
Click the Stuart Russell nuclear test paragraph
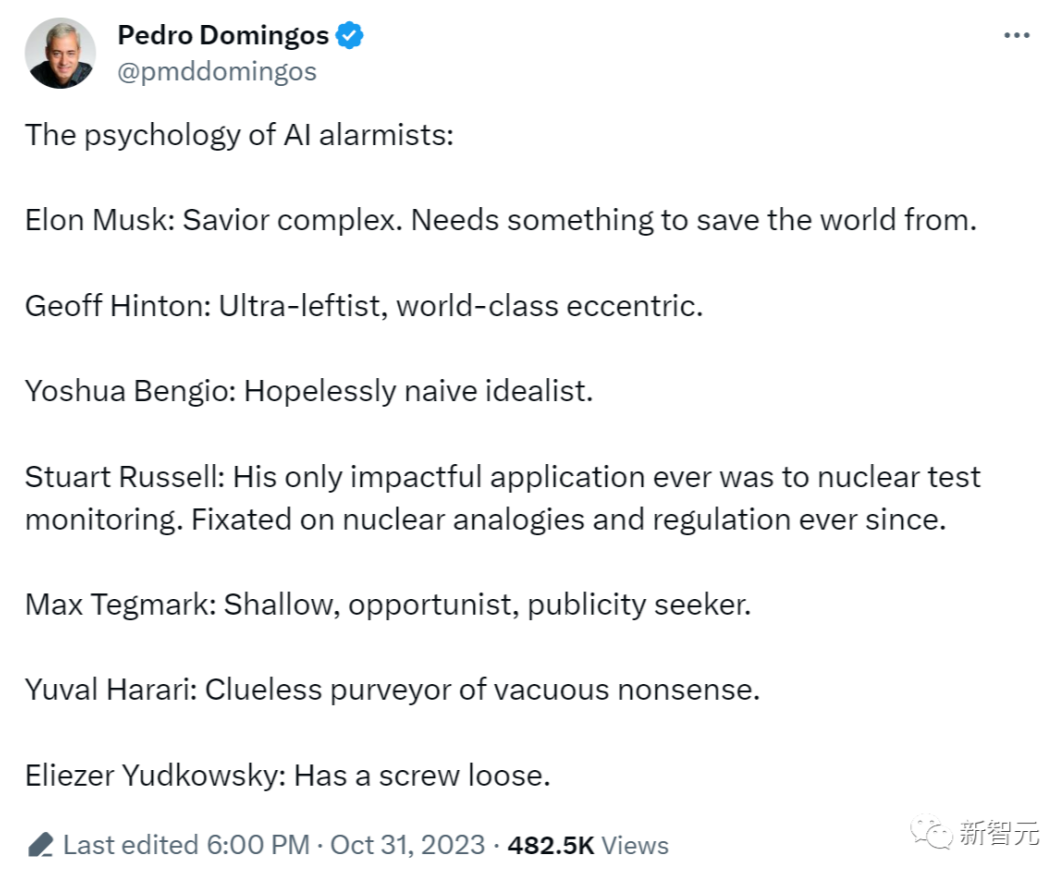coord(502,497)
